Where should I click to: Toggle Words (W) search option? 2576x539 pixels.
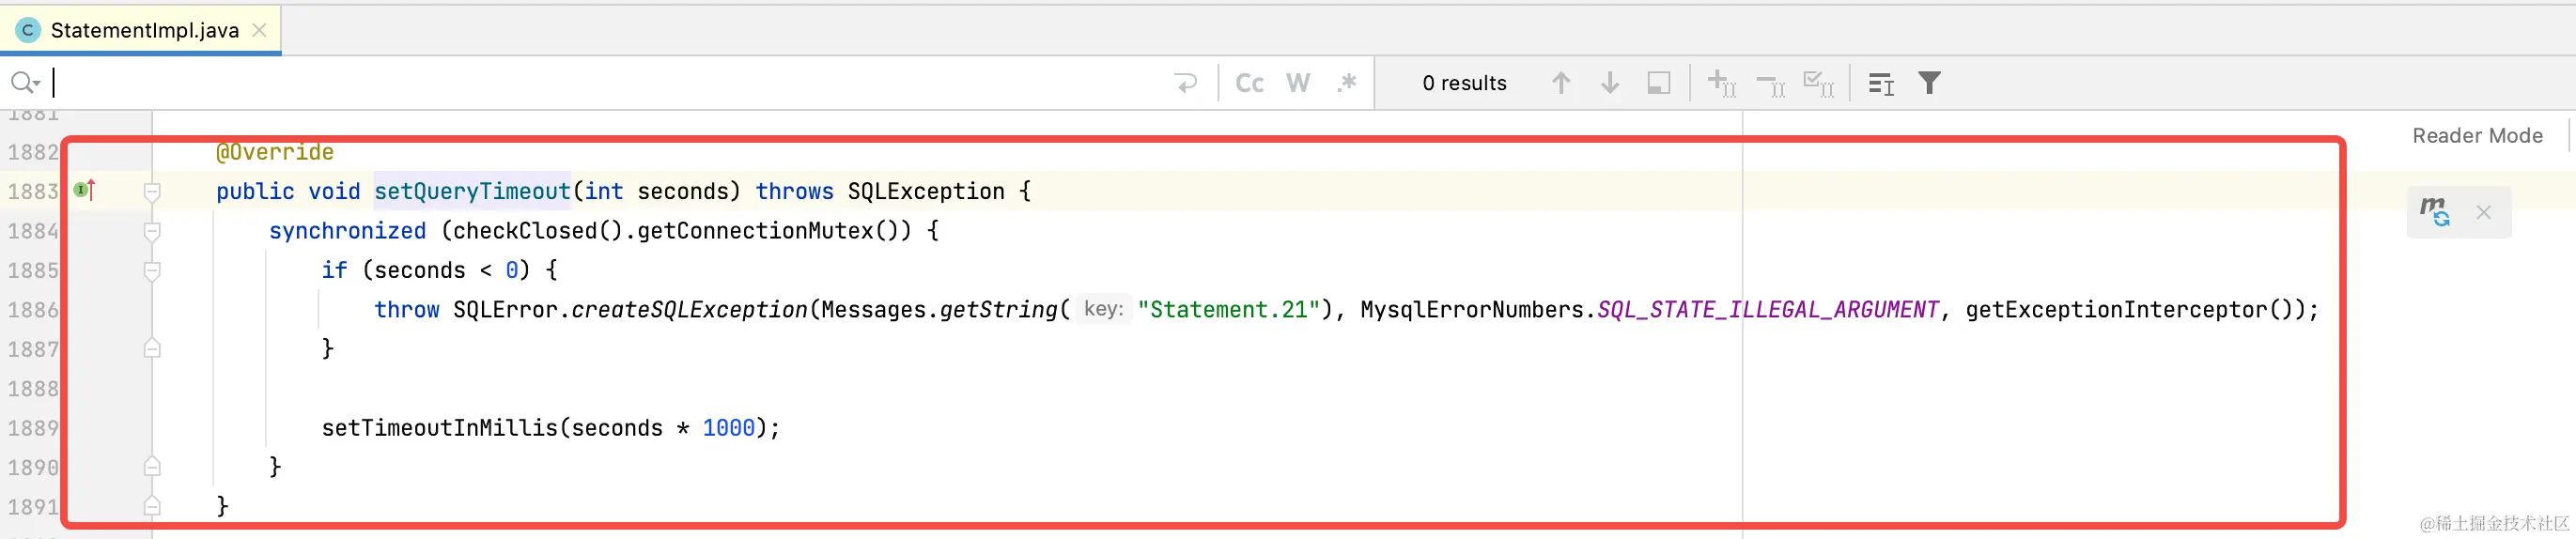(1298, 83)
